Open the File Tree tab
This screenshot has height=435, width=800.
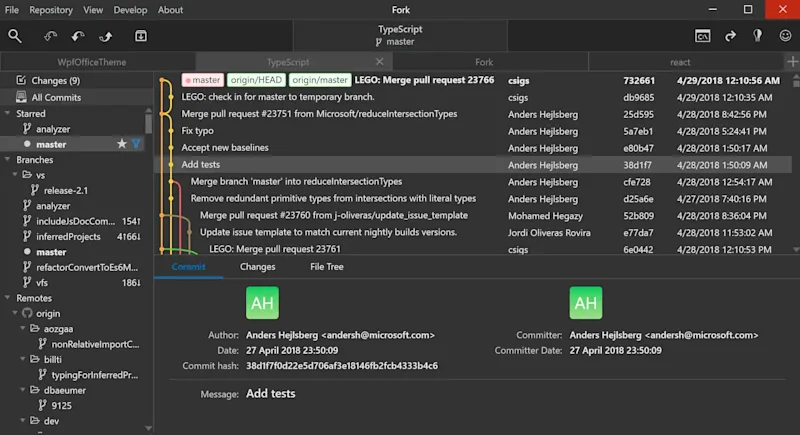click(x=327, y=267)
